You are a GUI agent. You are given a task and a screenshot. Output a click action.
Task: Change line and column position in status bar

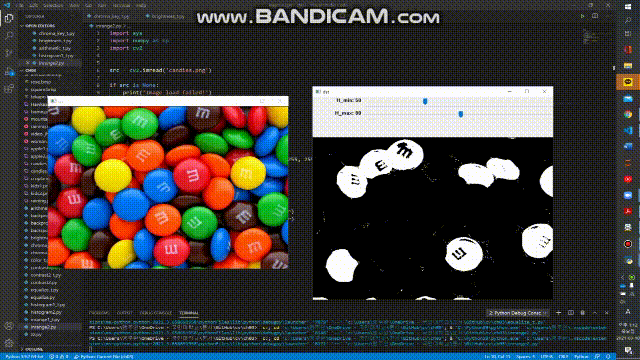tap(497, 357)
